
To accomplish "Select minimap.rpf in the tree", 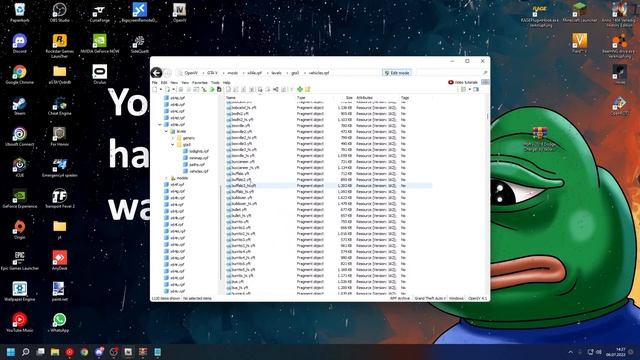I will click(196, 158).
